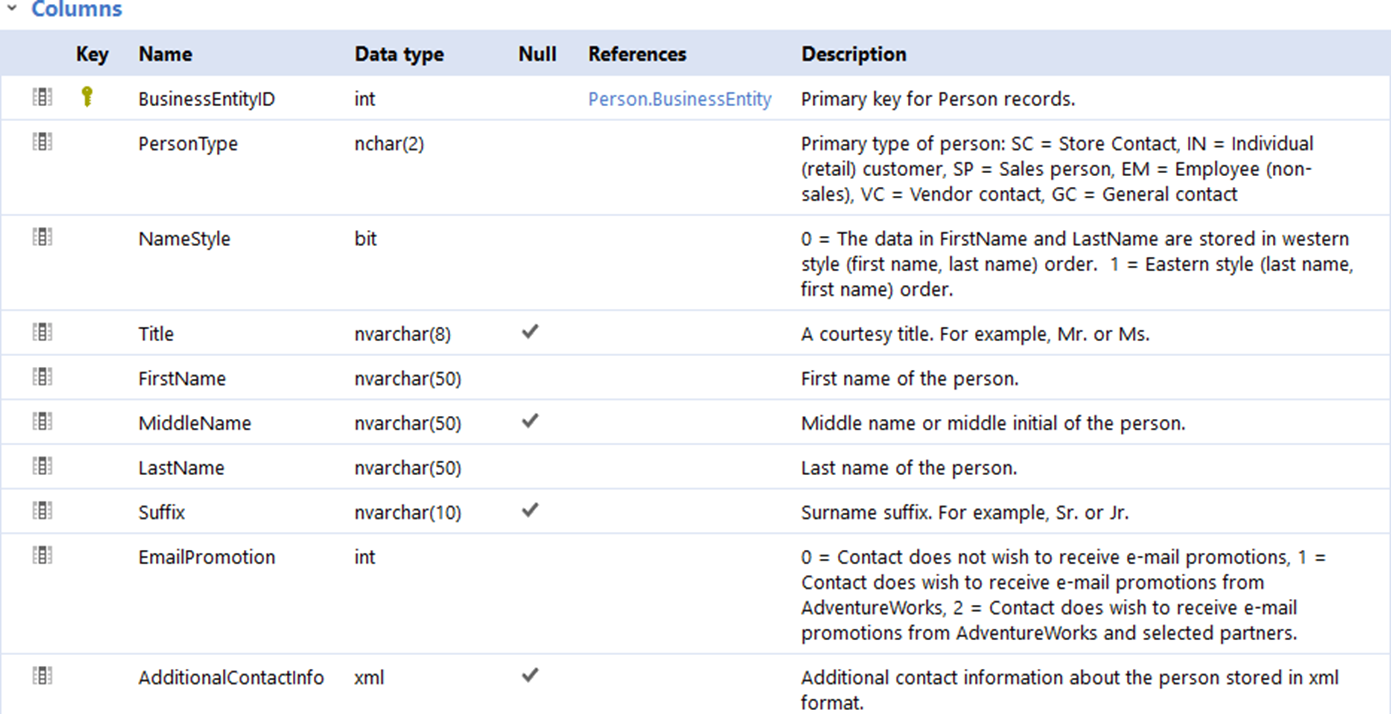Click the Null checkmark for MiddleName
The width and height of the screenshot is (1391, 714).
[530, 421]
